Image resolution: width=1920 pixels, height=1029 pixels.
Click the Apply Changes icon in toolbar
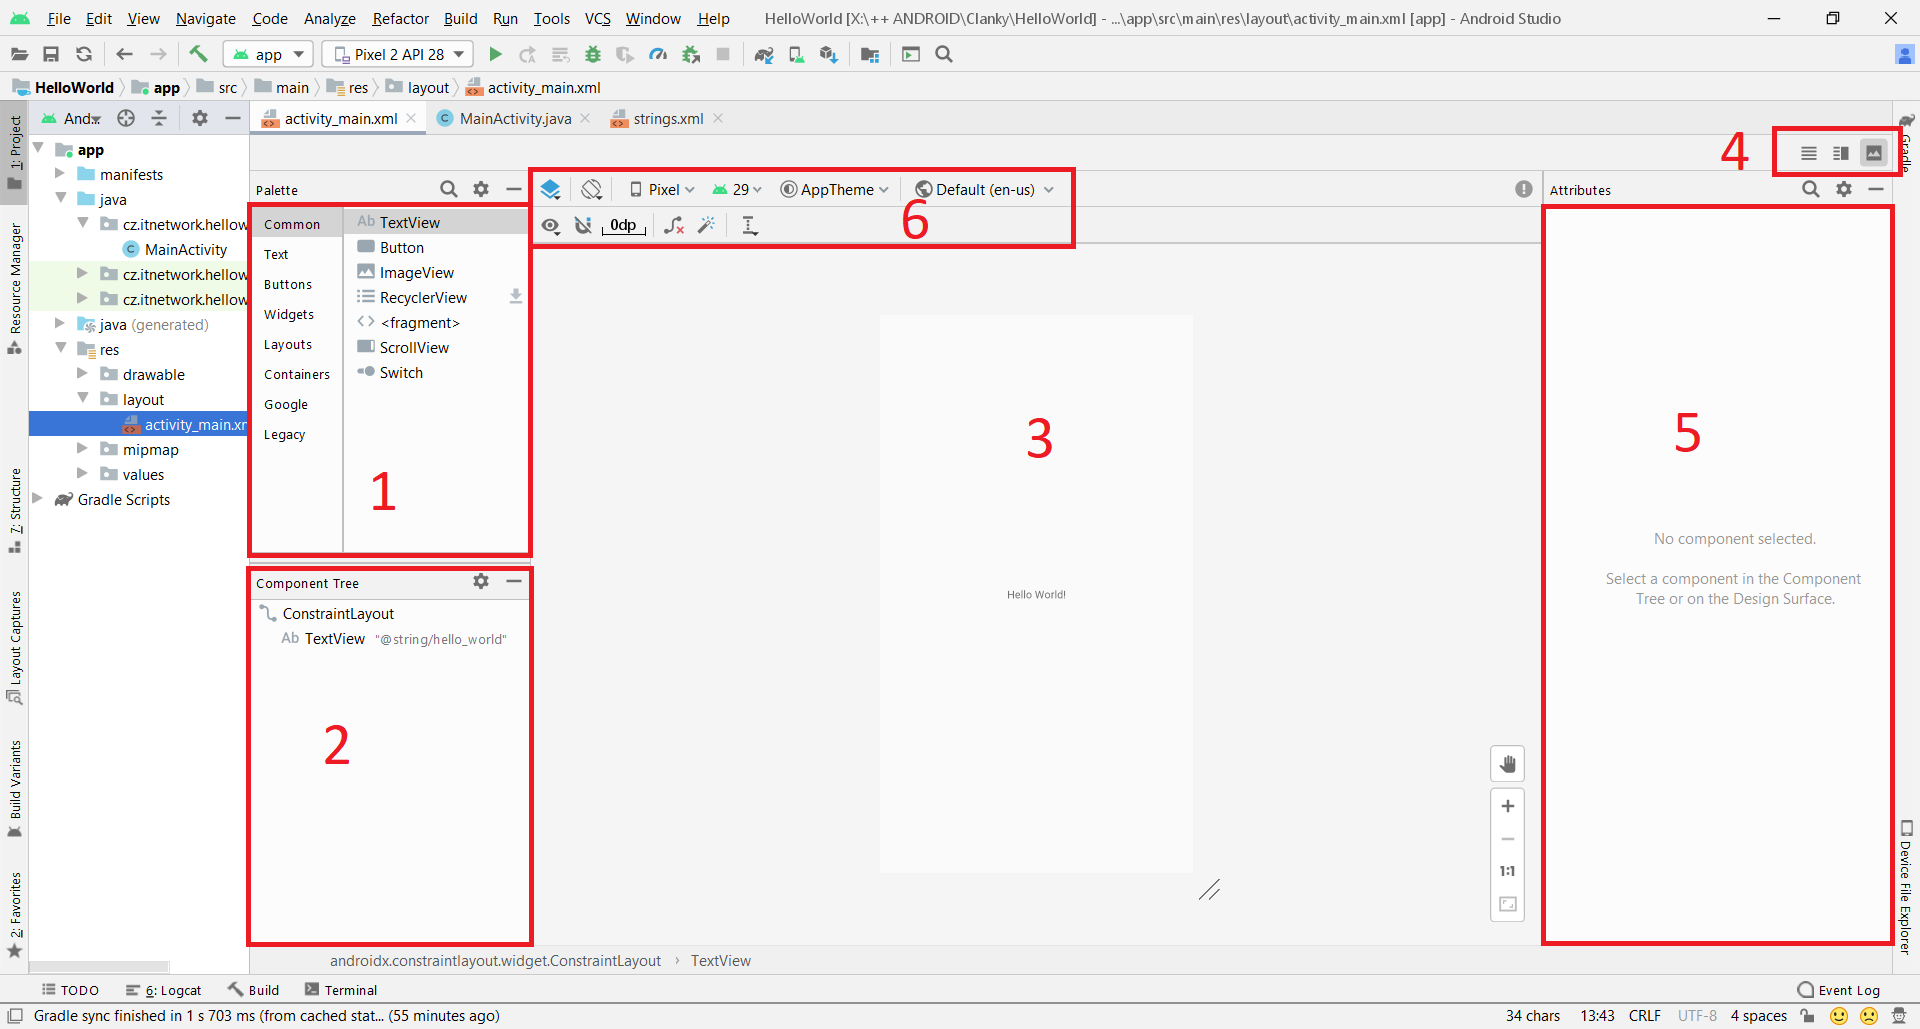528,54
